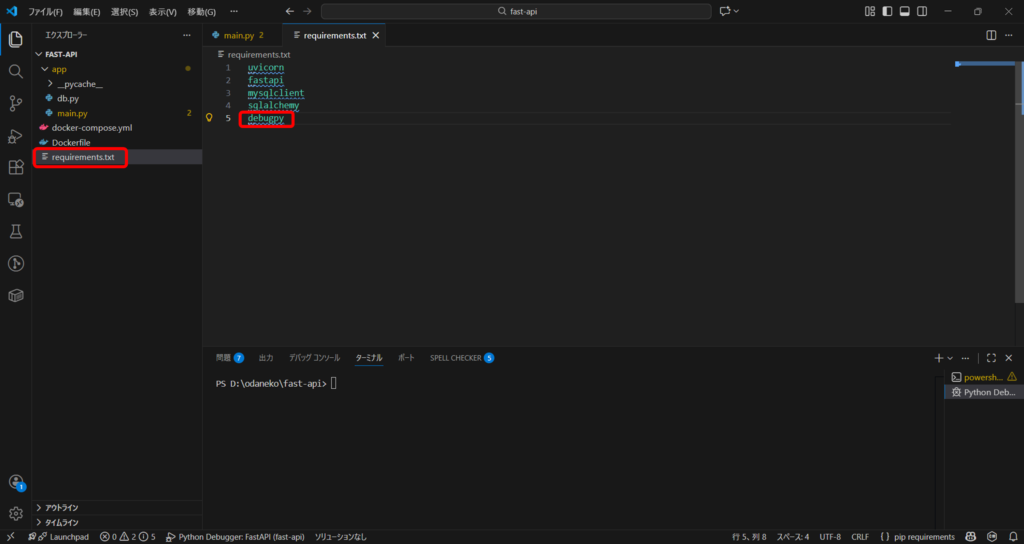1024x544 pixels.
Task: Expand the __pycache__ folder
Action: pyautogui.click(x=50, y=85)
